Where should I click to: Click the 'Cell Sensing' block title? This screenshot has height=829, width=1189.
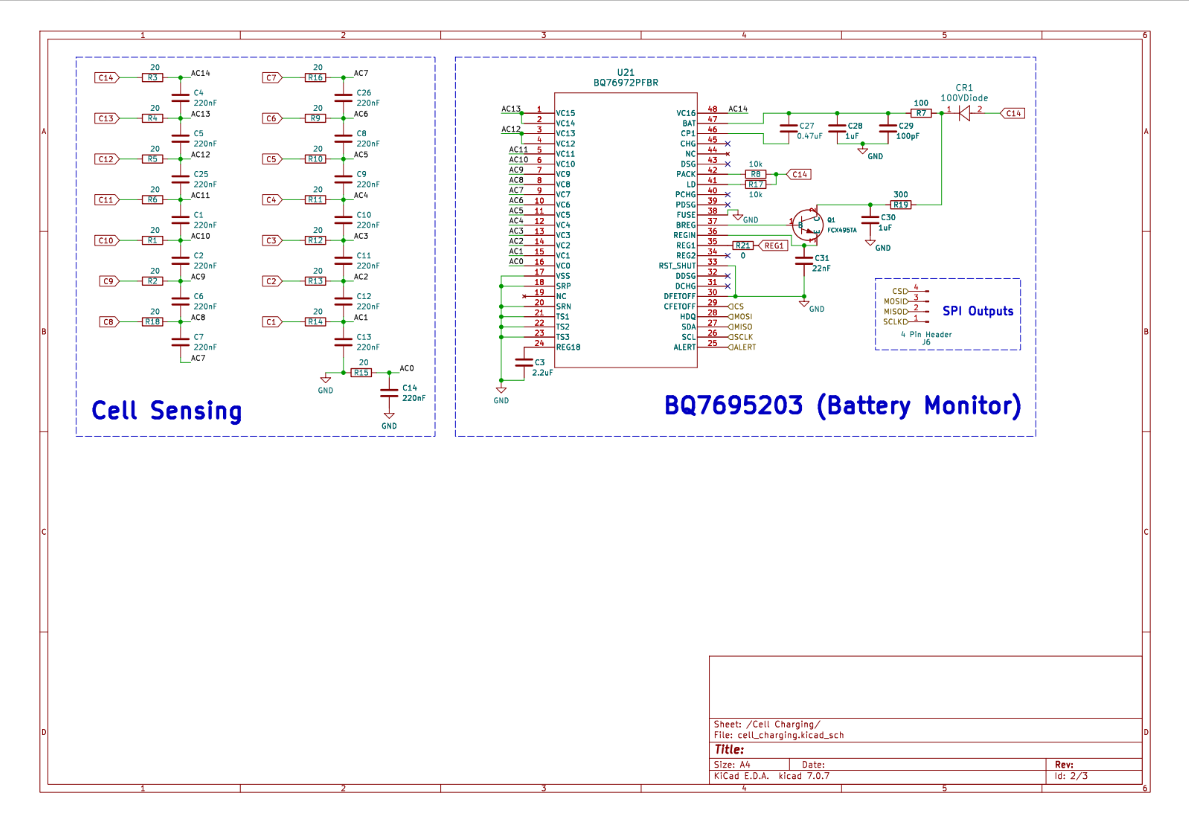167,411
